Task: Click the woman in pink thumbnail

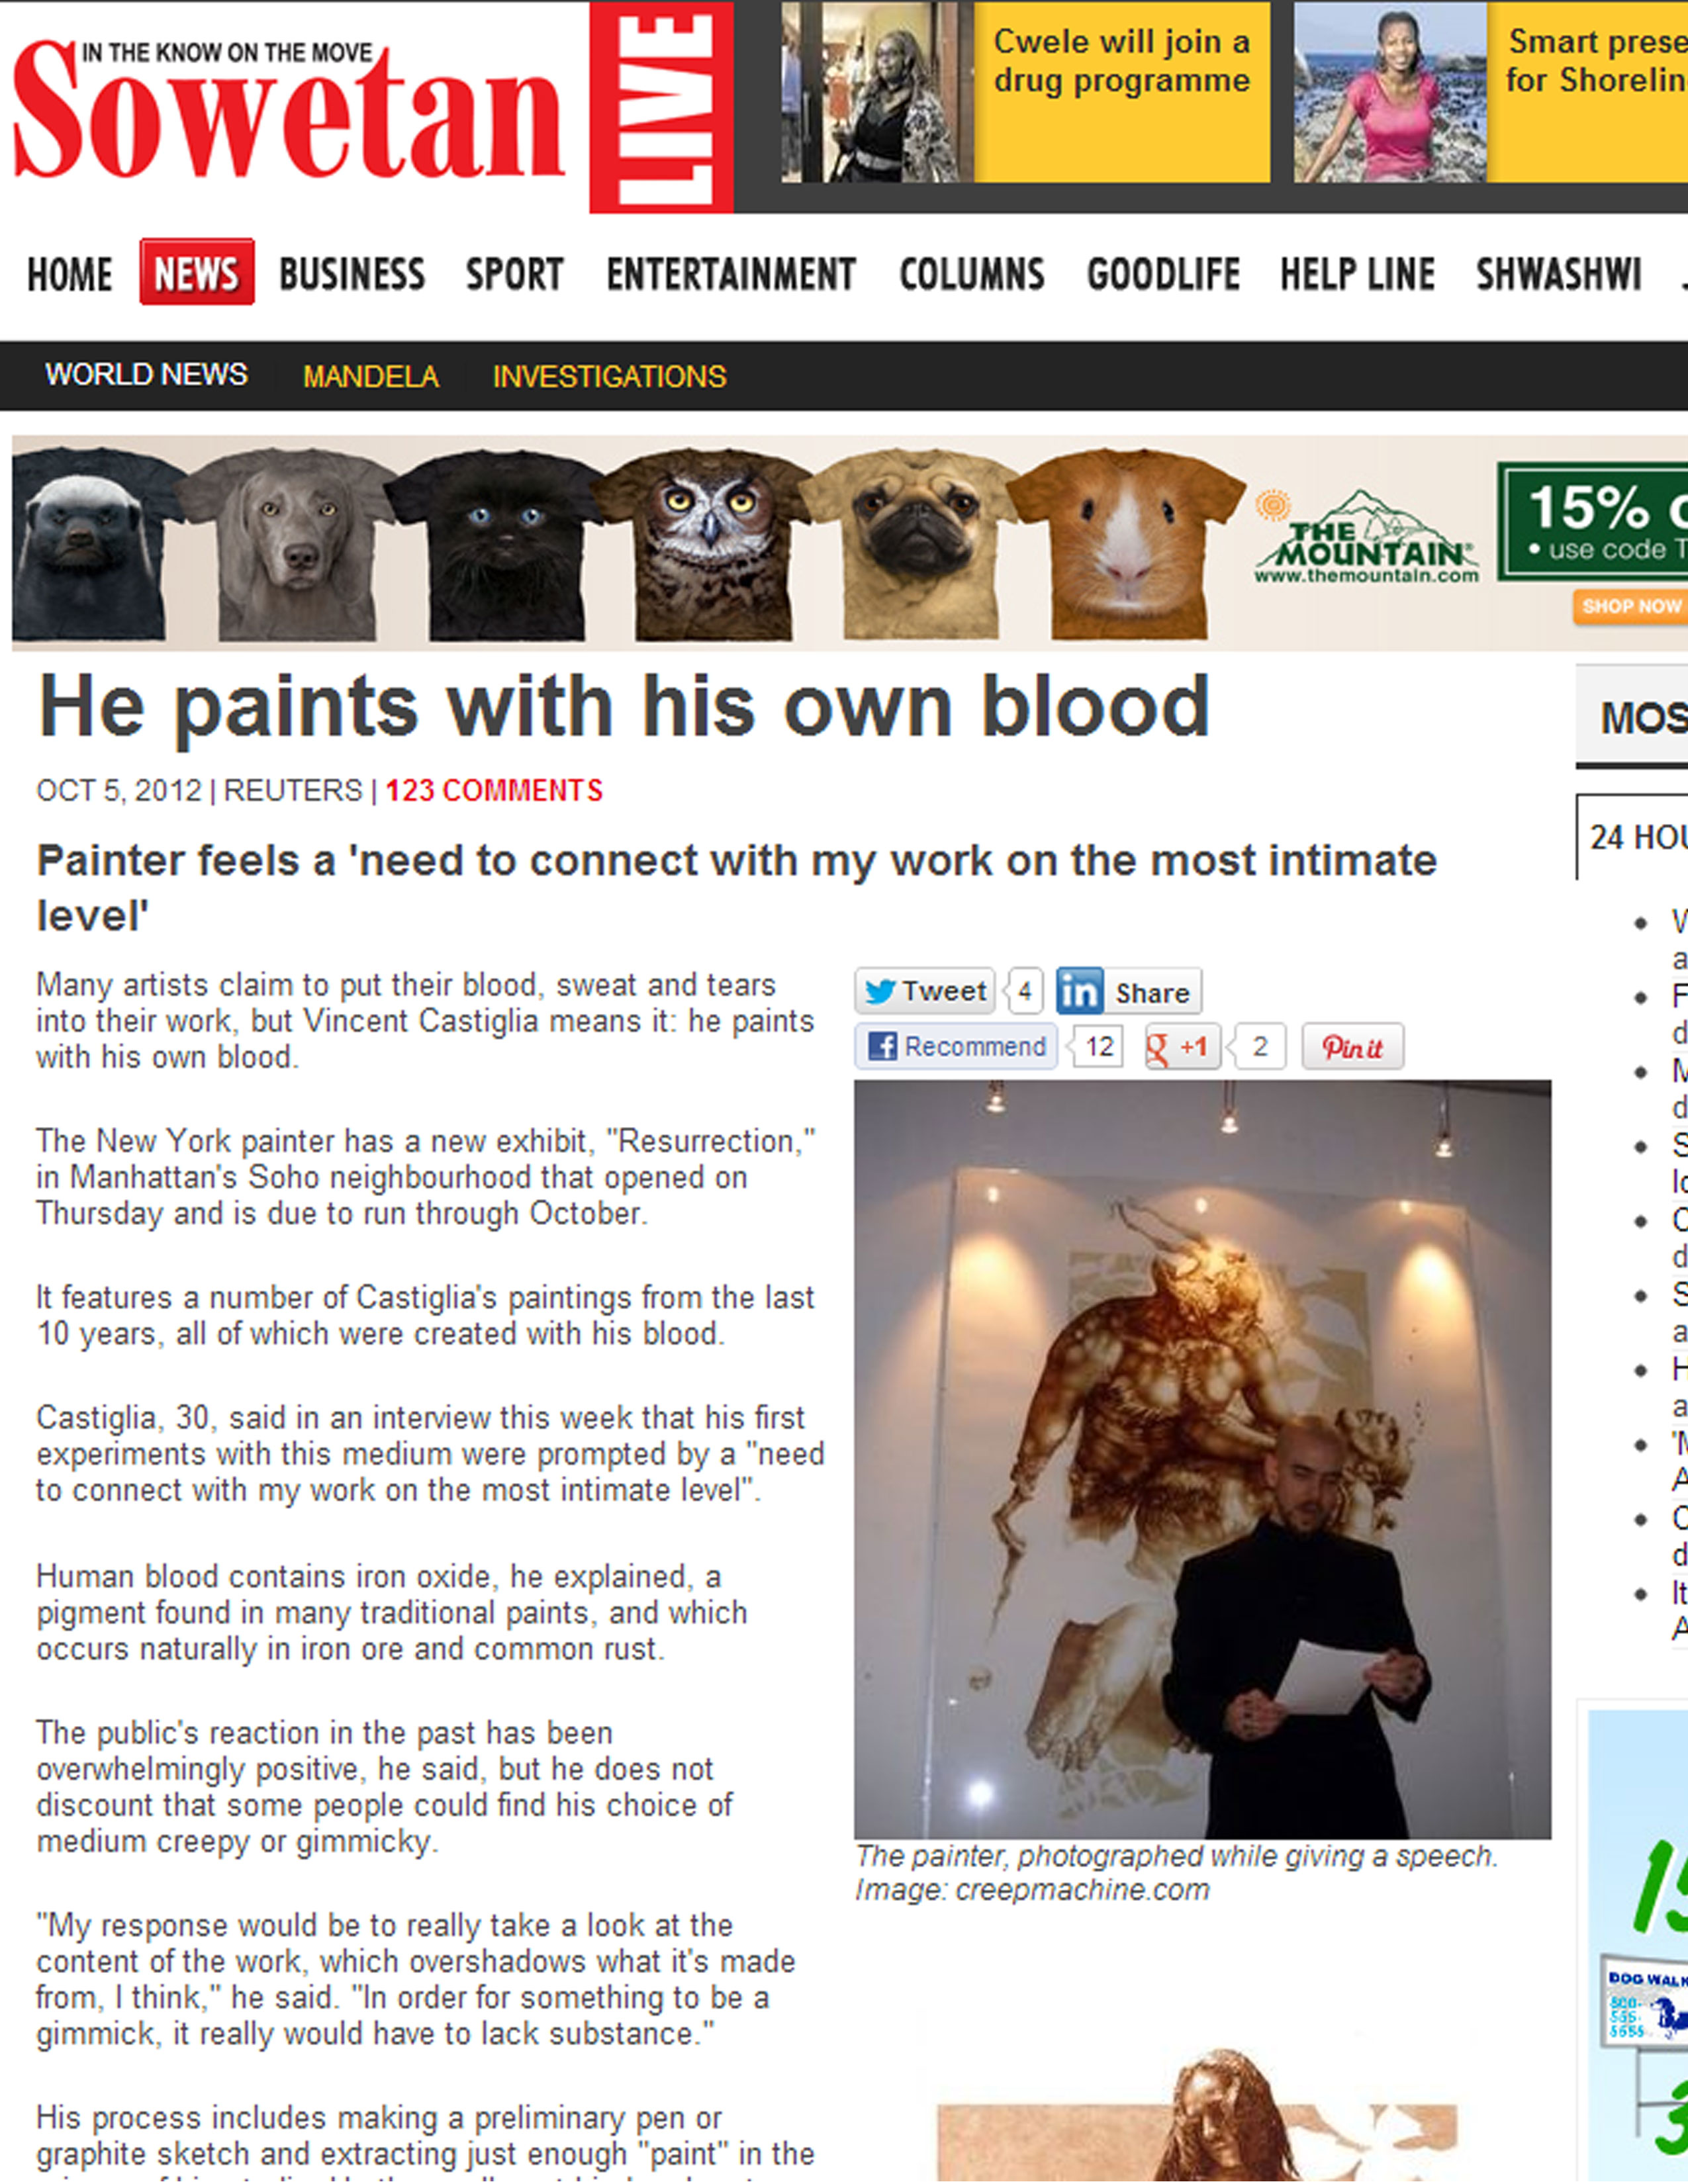Action: click(x=1390, y=92)
